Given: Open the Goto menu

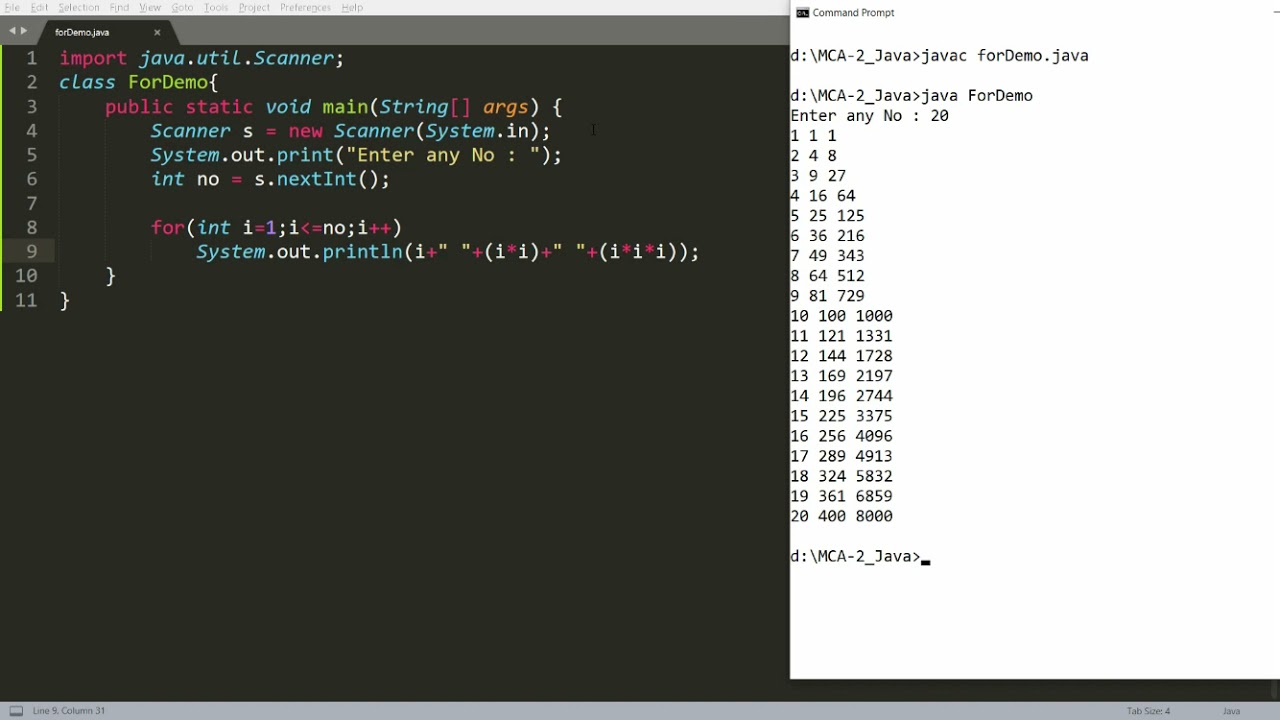Looking at the screenshot, I should point(182,7).
